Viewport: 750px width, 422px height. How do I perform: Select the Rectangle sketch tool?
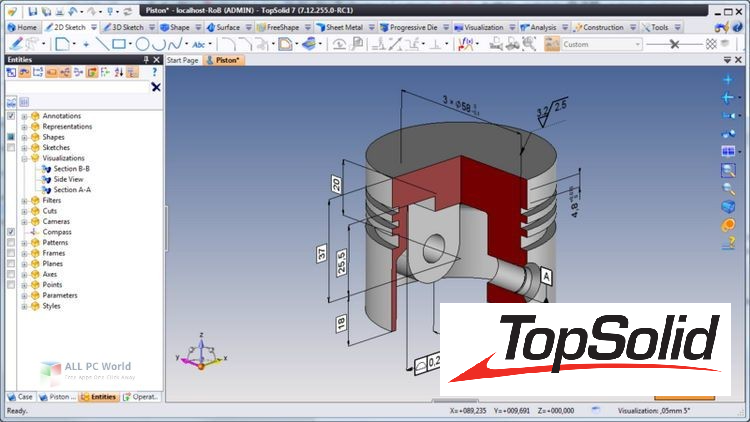pyautogui.click(x=119, y=44)
